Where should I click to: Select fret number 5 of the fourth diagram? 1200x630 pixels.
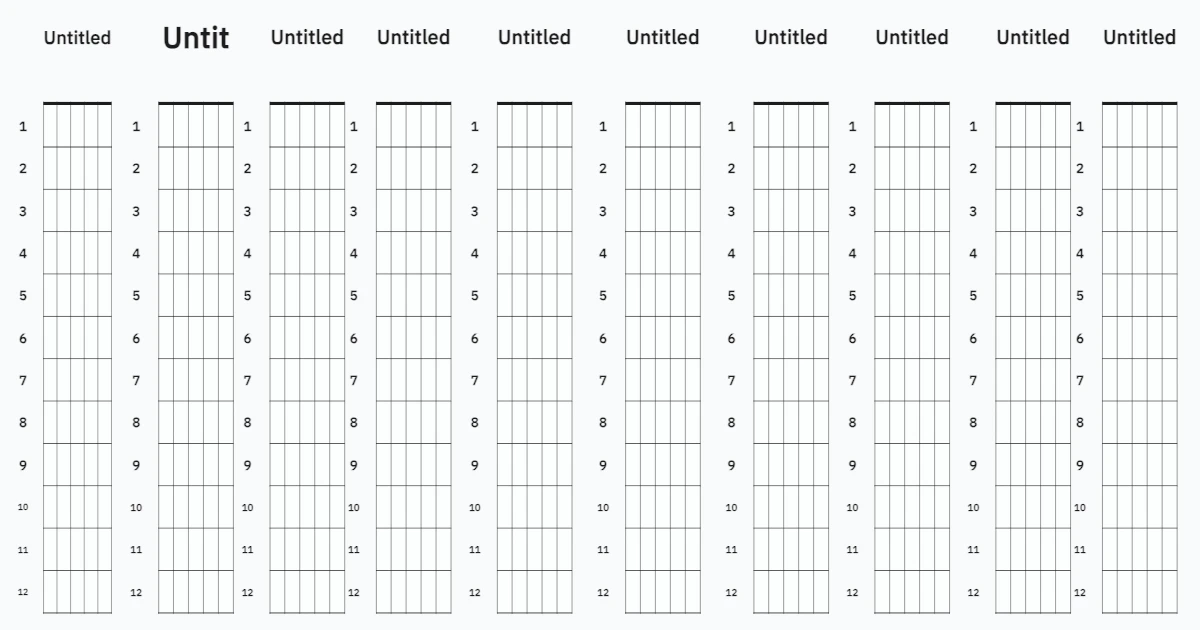(353, 296)
